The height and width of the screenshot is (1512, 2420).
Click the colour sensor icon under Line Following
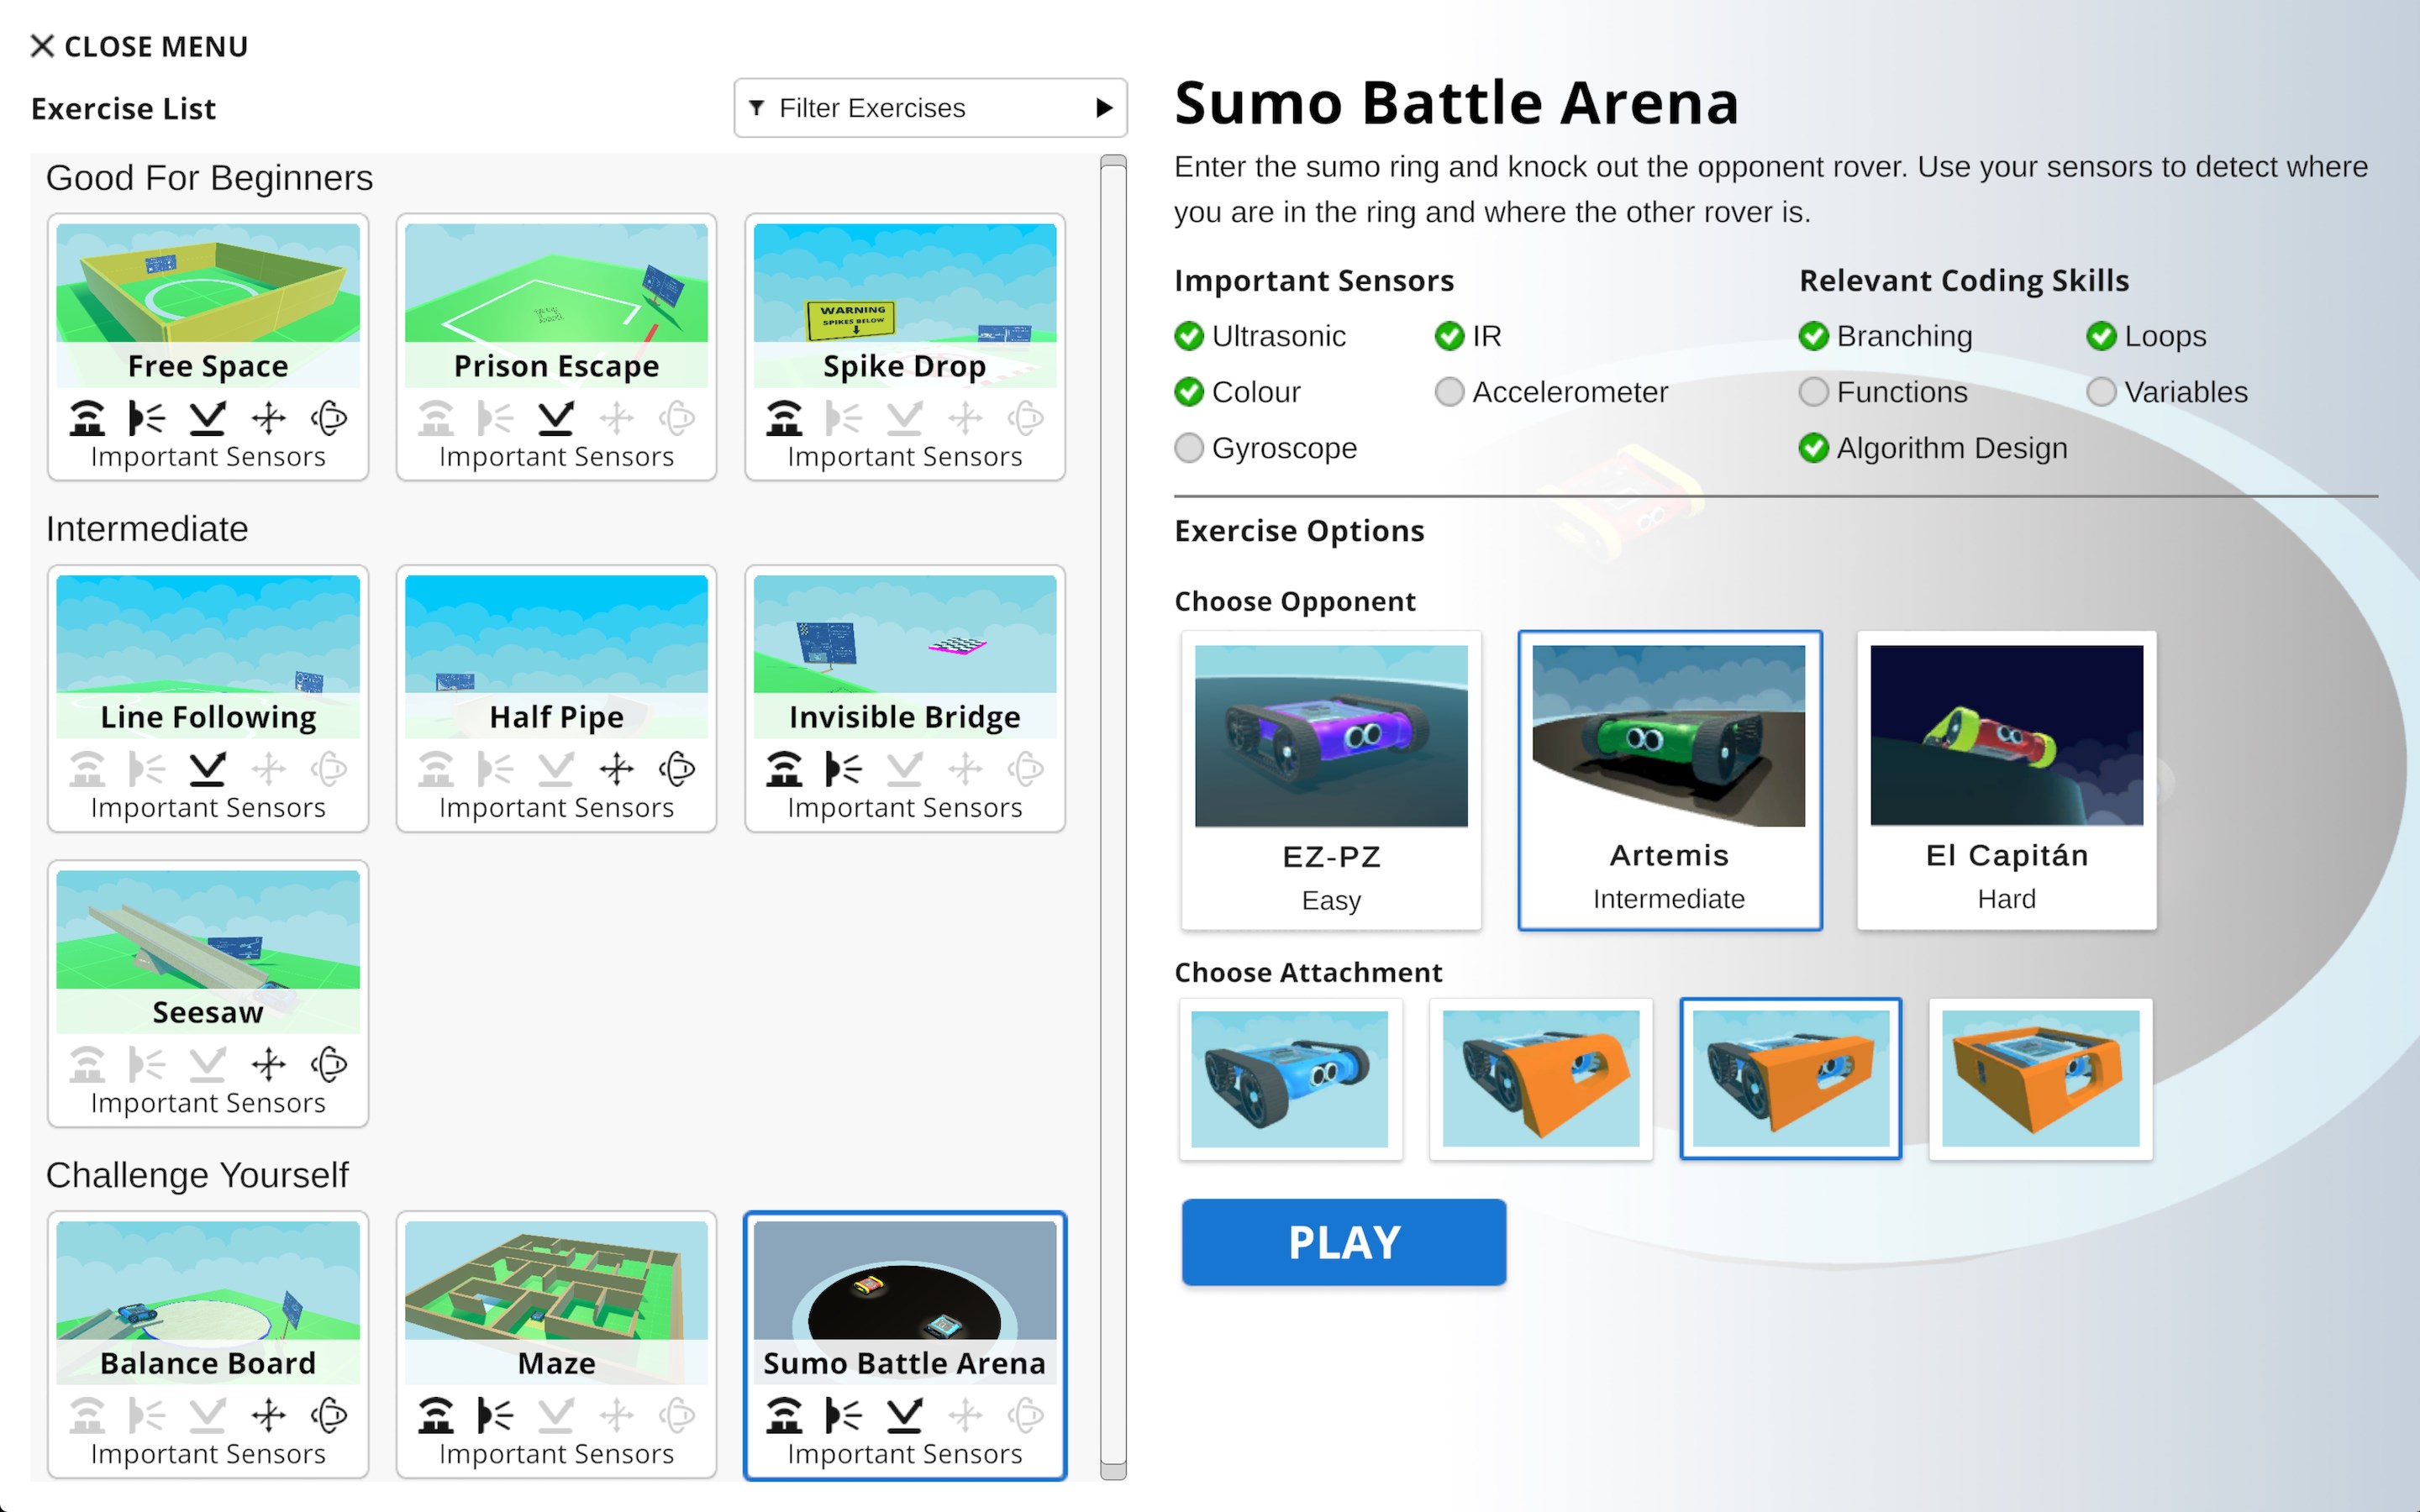point(207,769)
